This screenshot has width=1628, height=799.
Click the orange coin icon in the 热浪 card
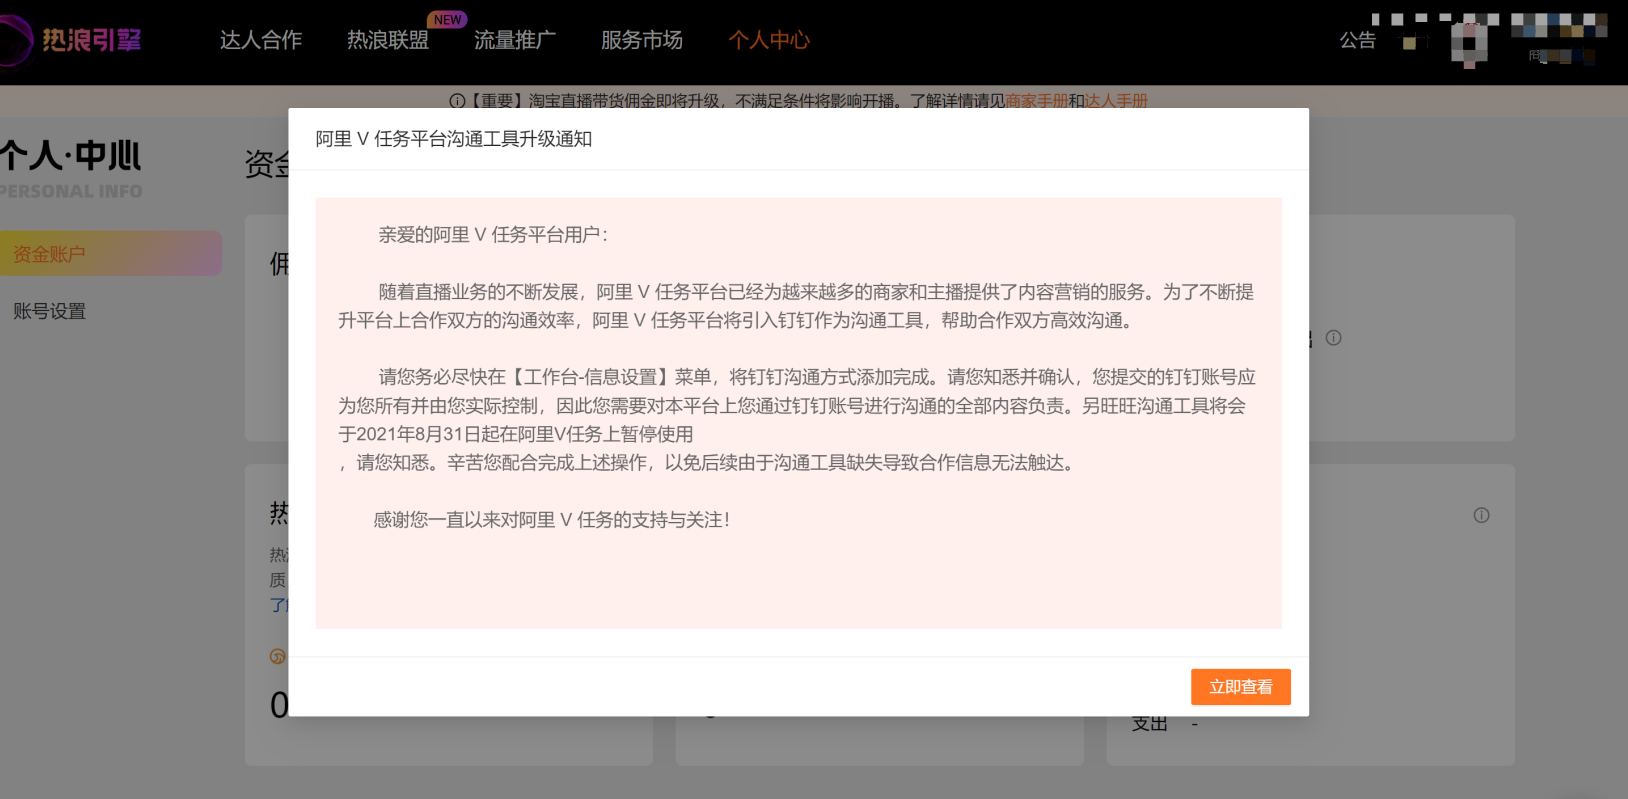[x=278, y=656]
